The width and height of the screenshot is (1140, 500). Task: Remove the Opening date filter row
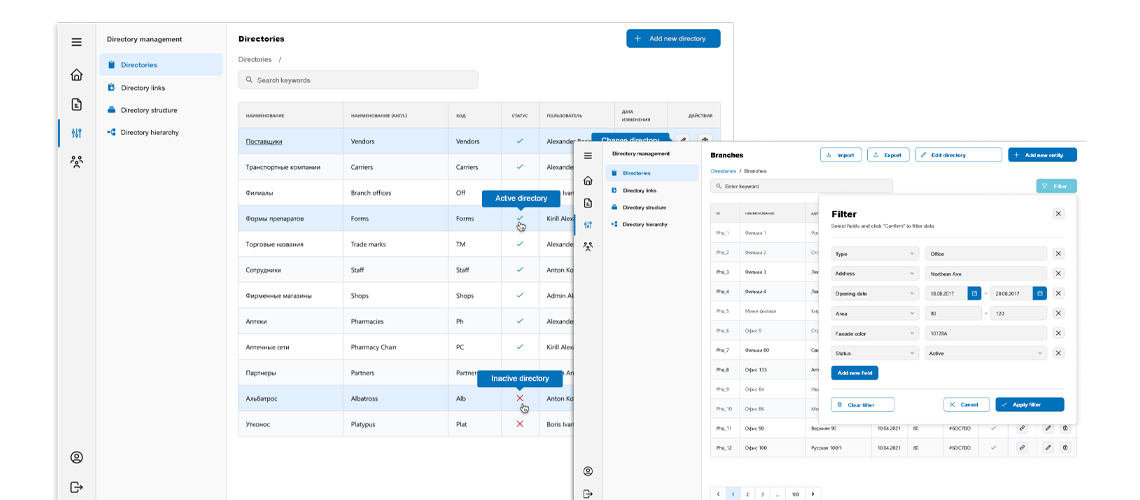1059,293
